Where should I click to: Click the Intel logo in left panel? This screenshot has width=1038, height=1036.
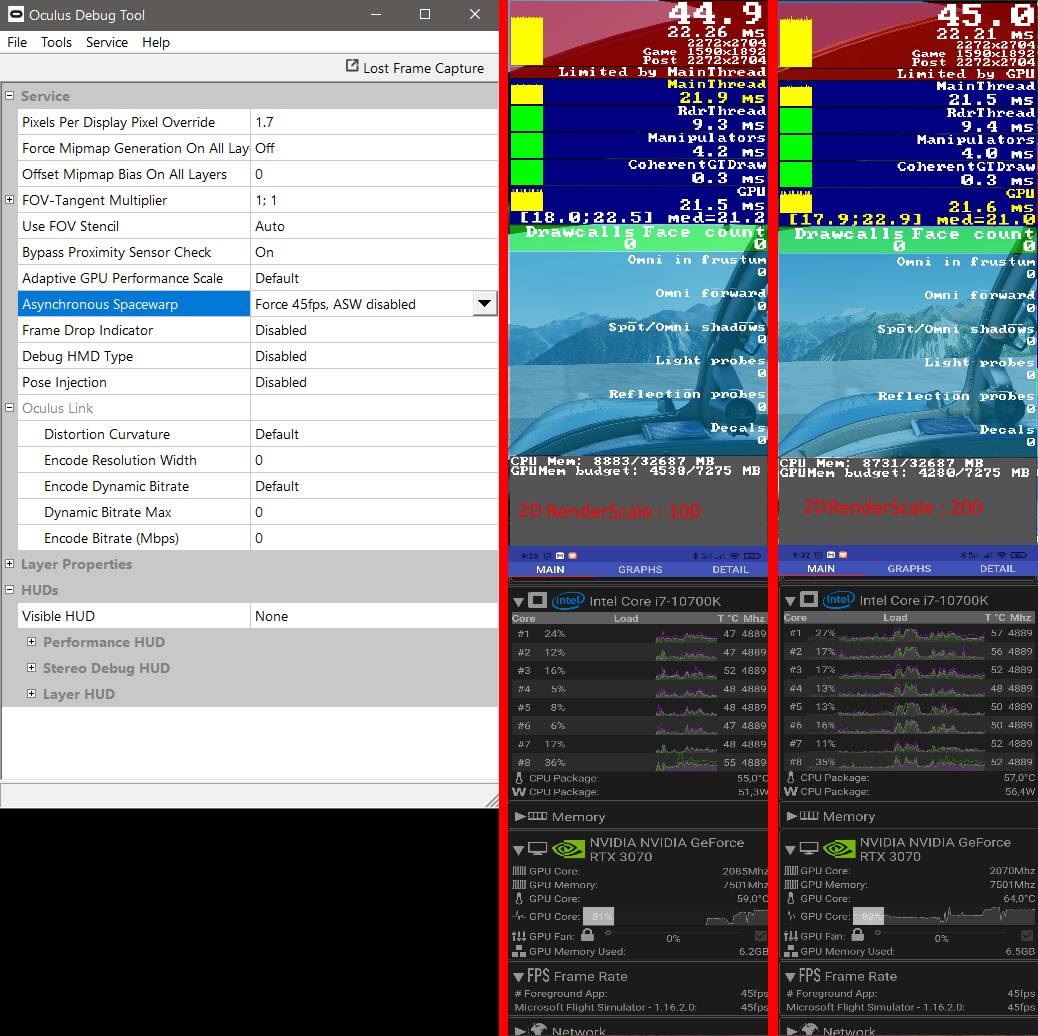tap(568, 600)
